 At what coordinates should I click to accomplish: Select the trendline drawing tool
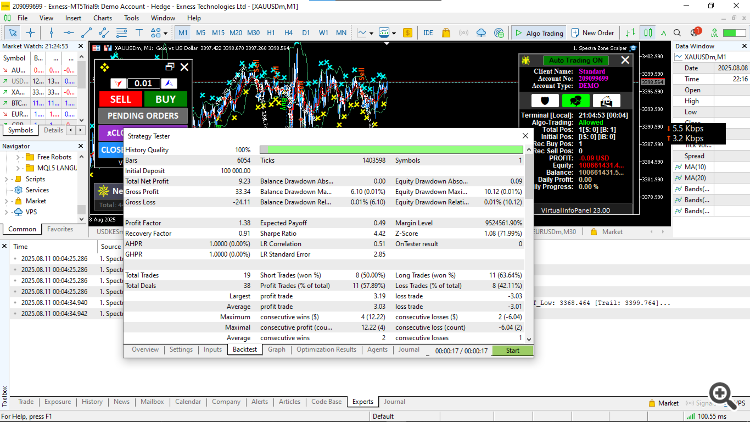pos(86,33)
